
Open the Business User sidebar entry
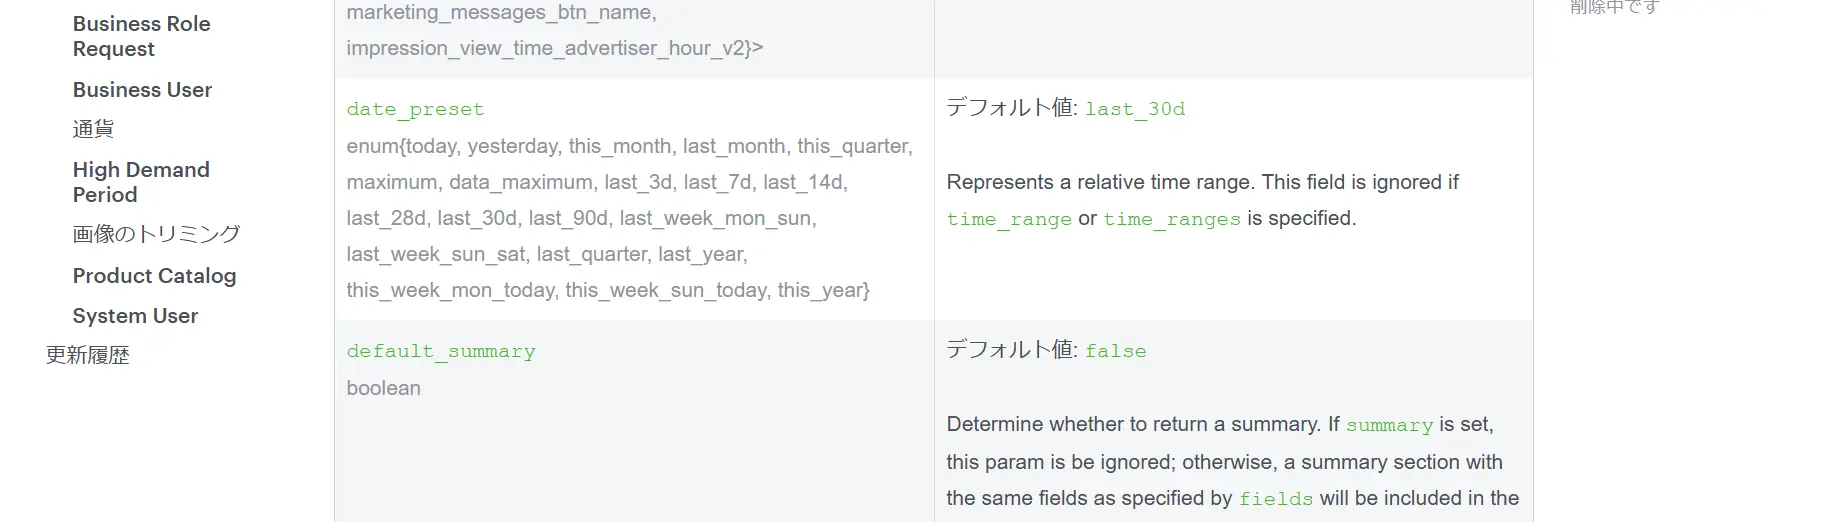(x=142, y=90)
